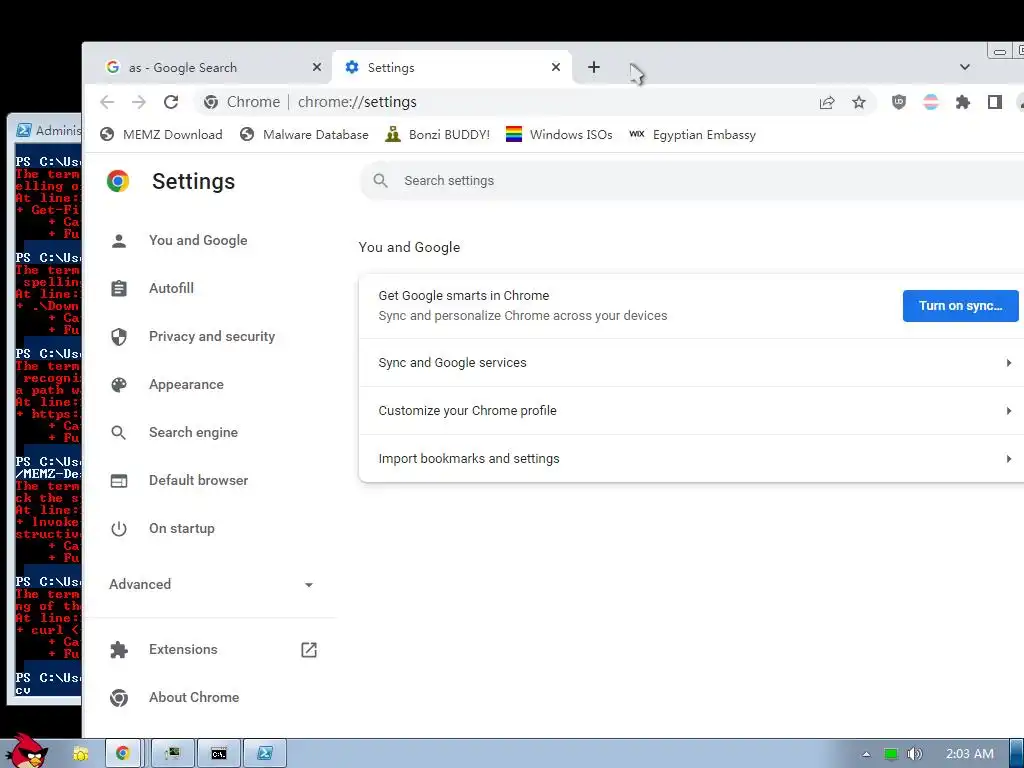Open Privacy and security settings
The height and width of the screenshot is (768, 1024).
(212, 336)
